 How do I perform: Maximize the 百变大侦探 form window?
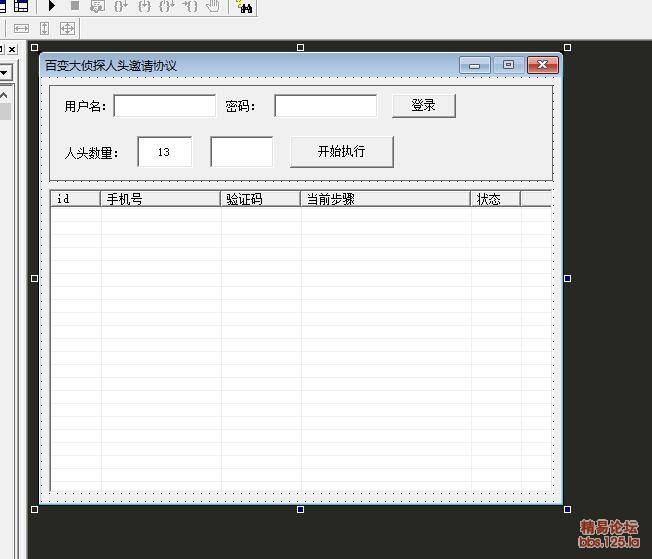tap(508, 65)
